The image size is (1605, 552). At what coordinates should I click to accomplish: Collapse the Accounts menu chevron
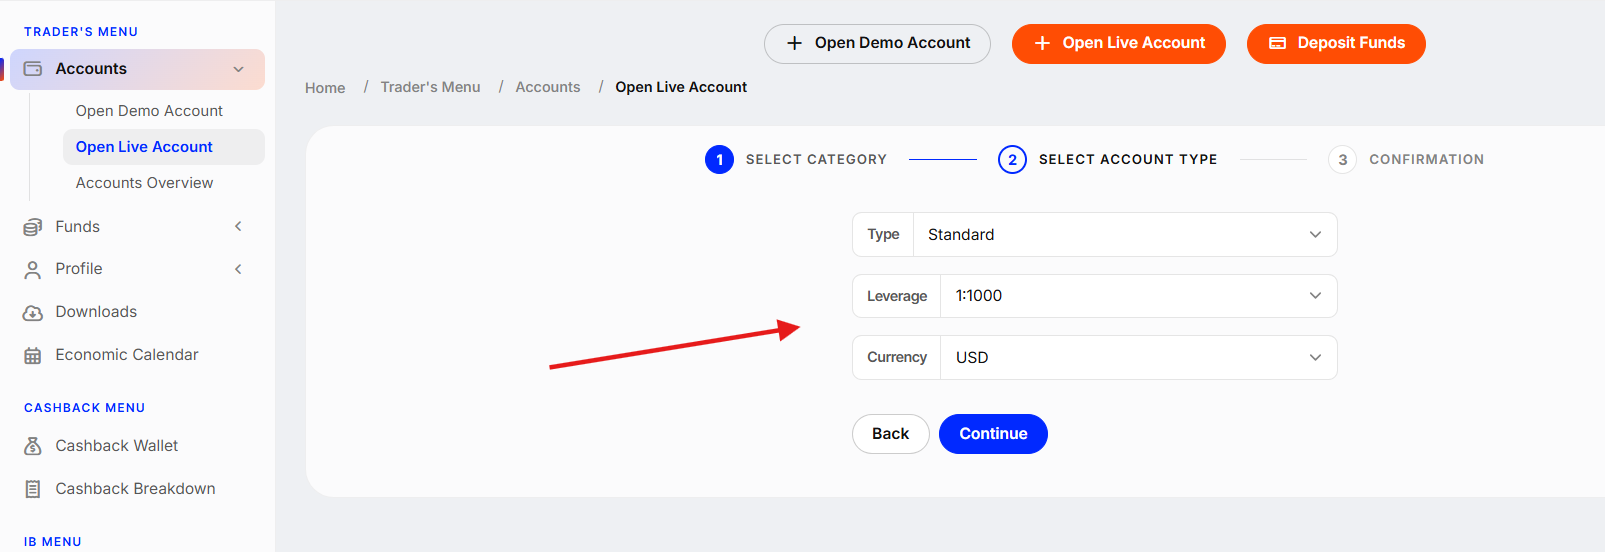tap(239, 69)
